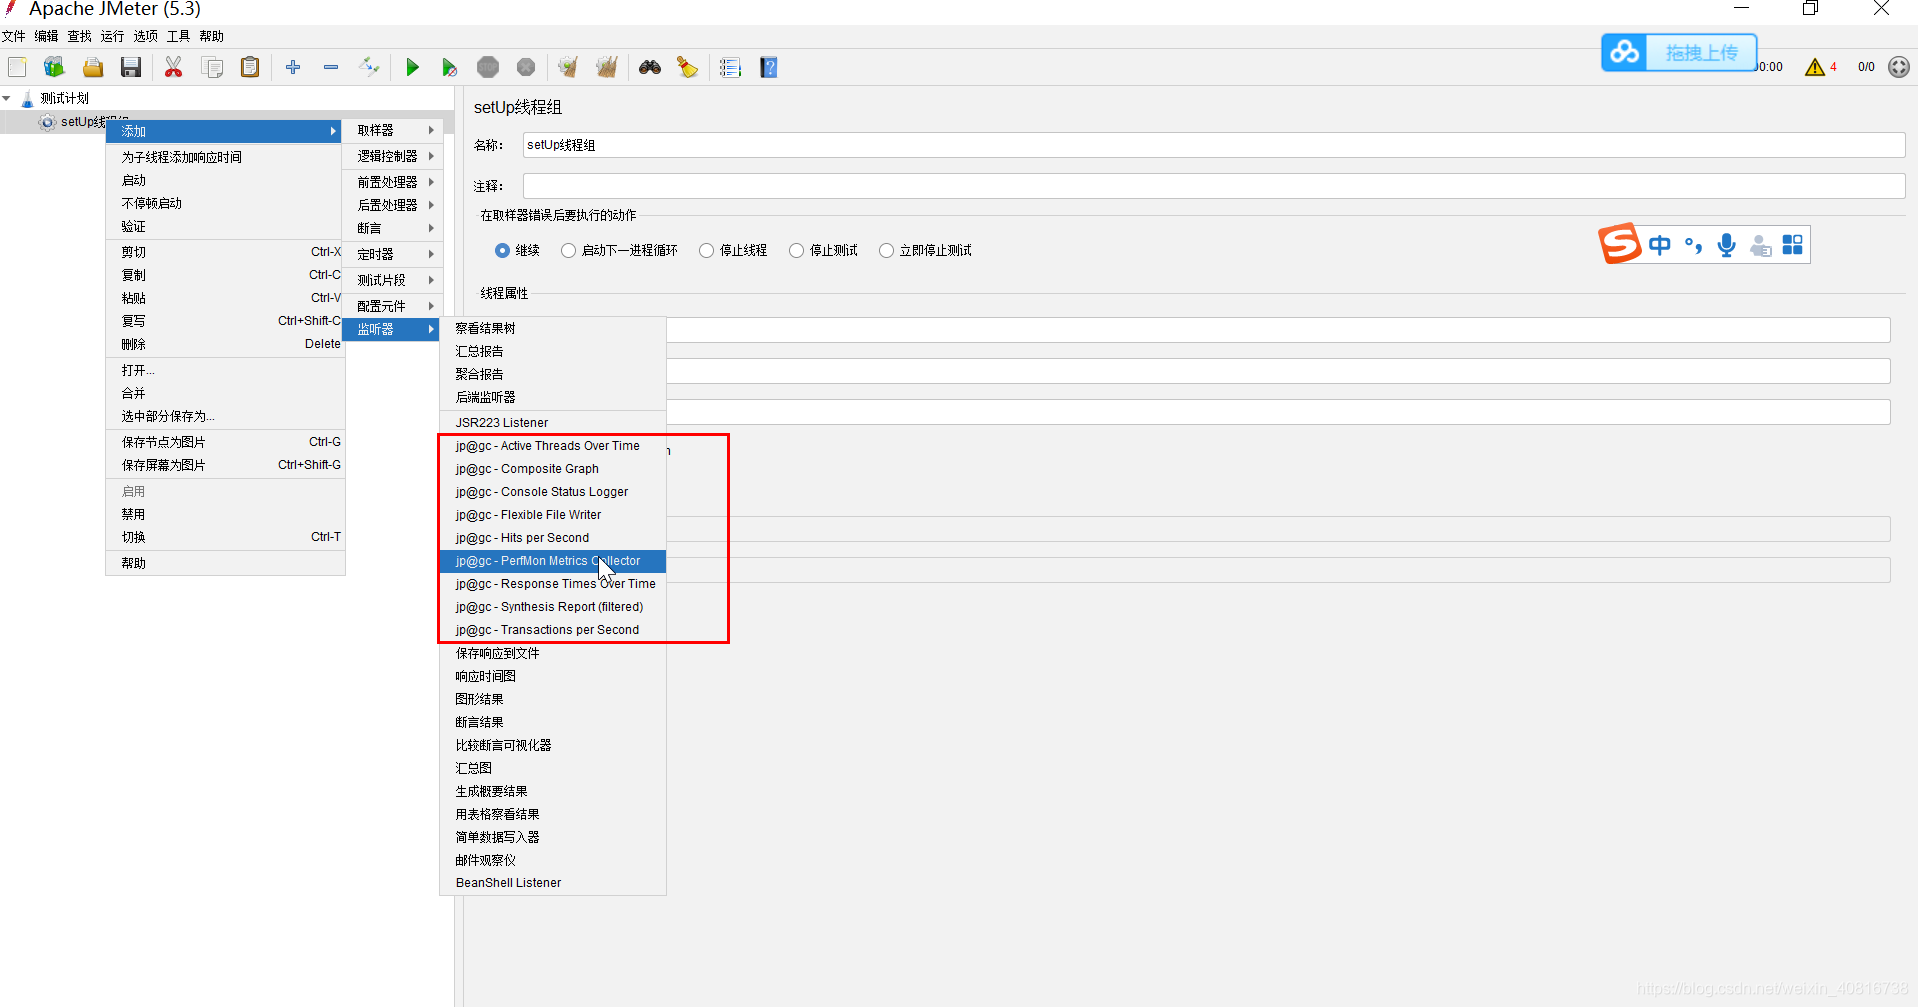Expand the 断言 submenu

pyautogui.click(x=392, y=228)
